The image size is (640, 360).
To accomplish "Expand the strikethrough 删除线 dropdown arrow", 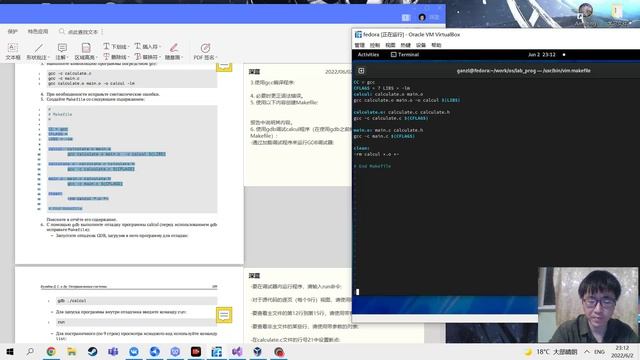I will (128, 57).
